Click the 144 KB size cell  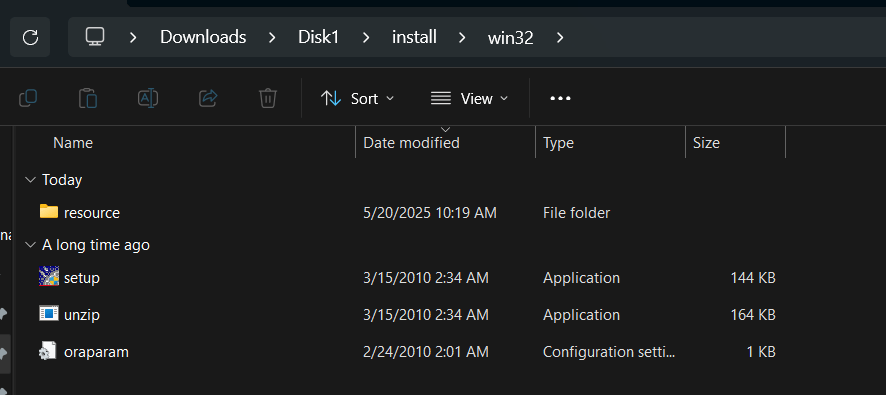[753, 278]
